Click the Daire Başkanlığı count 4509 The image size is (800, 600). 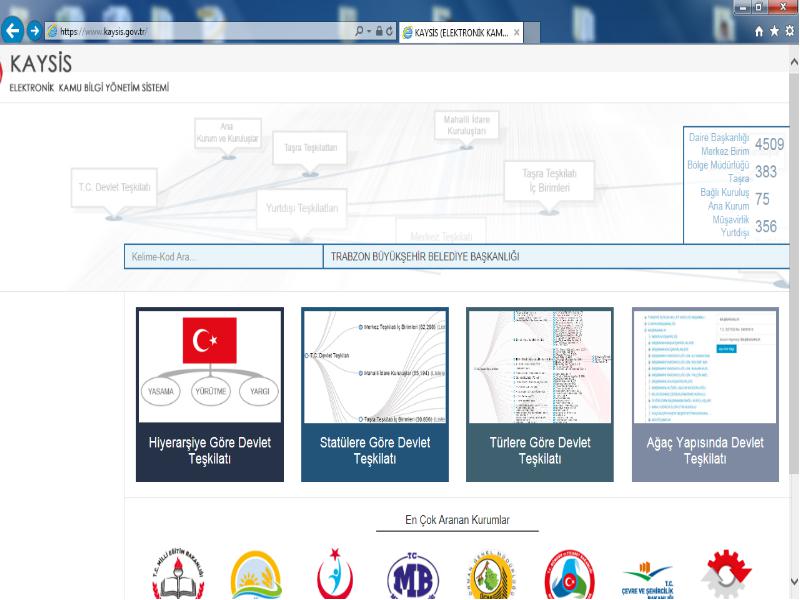(x=769, y=144)
